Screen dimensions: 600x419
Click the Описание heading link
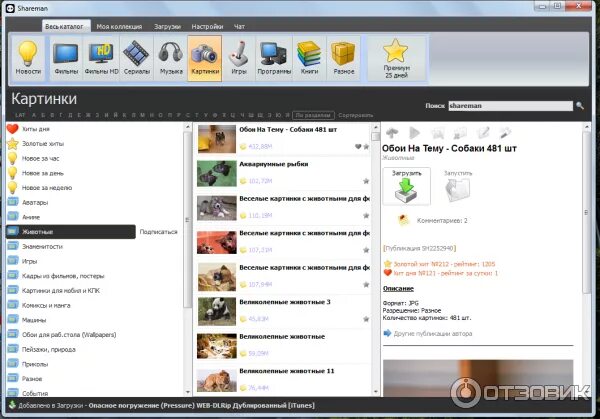click(x=398, y=289)
